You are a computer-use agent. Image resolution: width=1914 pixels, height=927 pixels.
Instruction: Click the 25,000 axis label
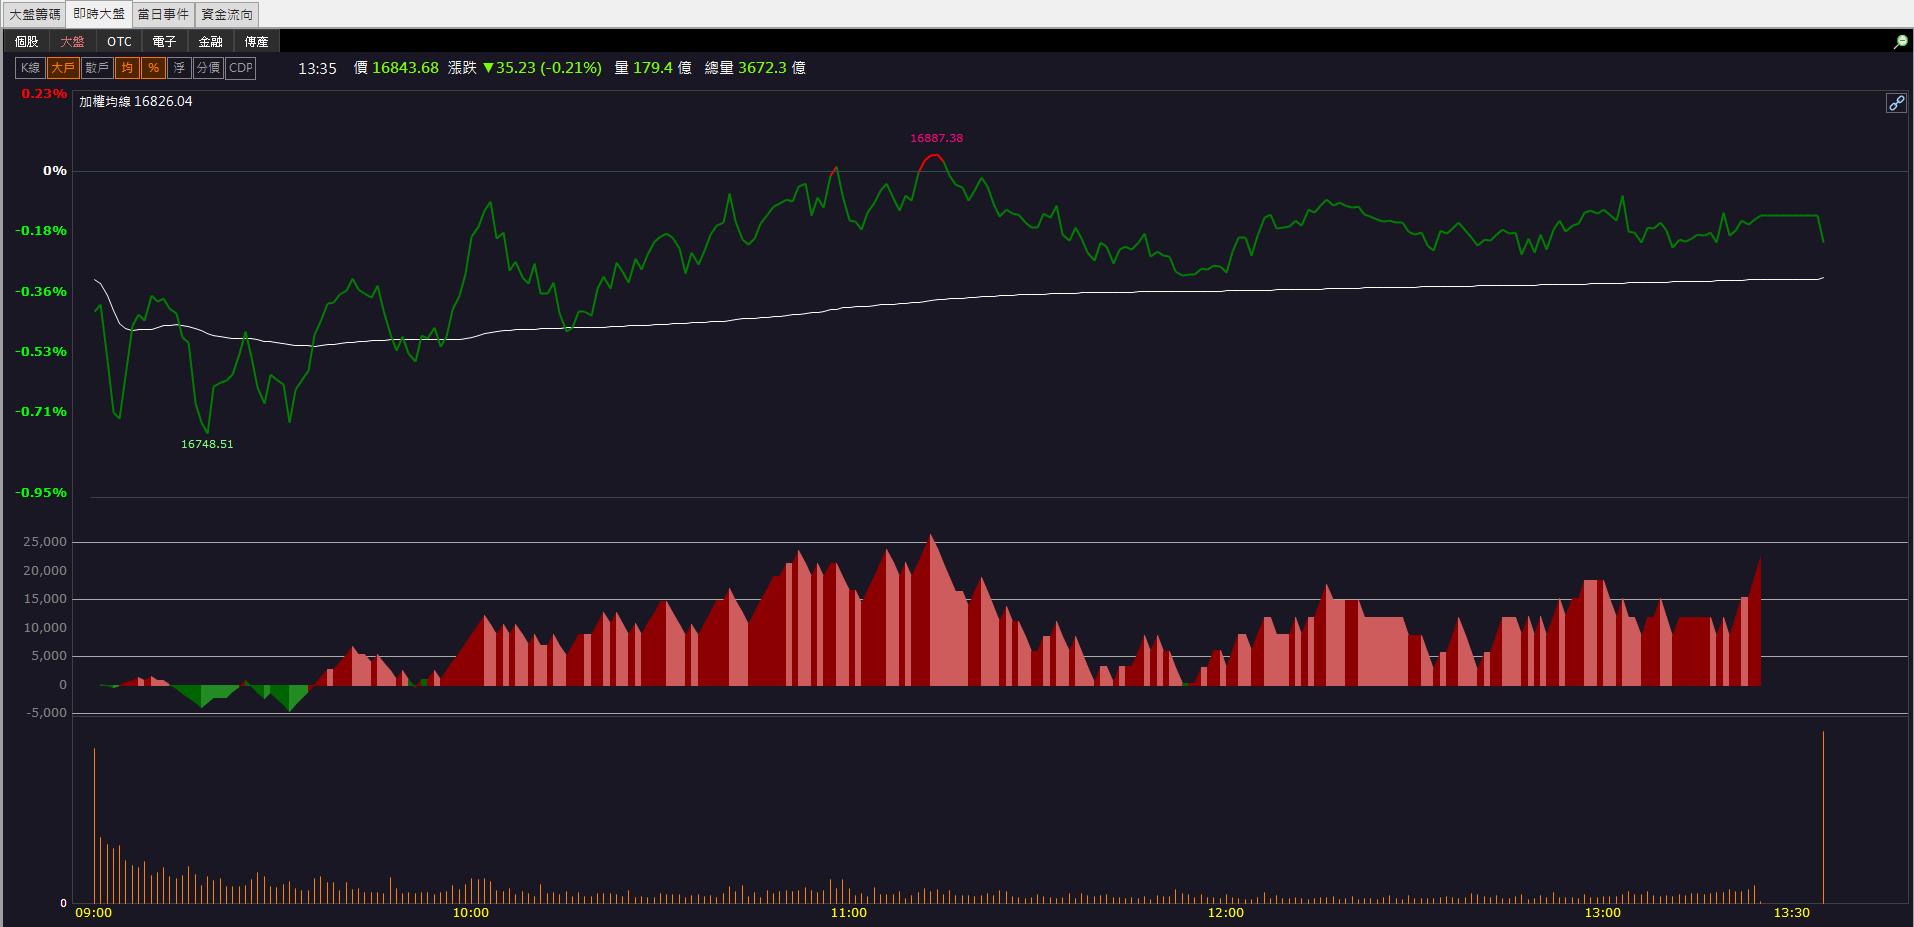point(45,542)
